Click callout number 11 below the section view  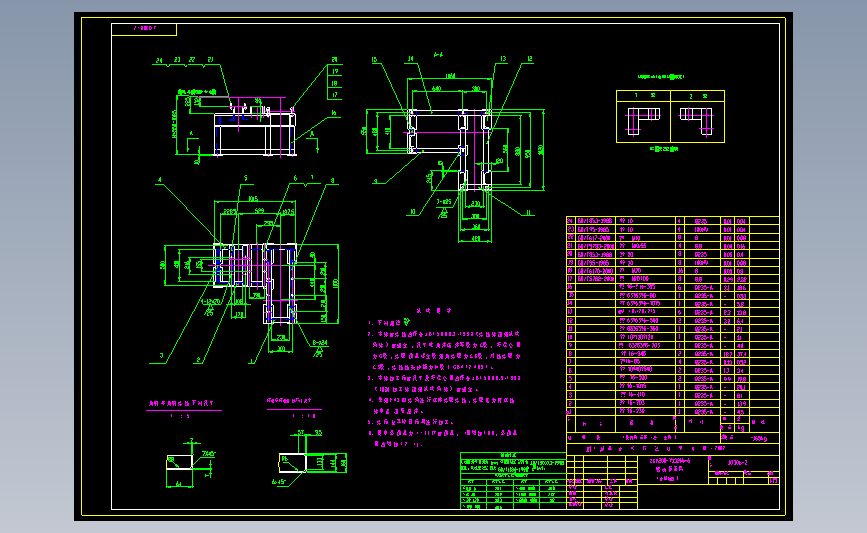pos(529,212)
